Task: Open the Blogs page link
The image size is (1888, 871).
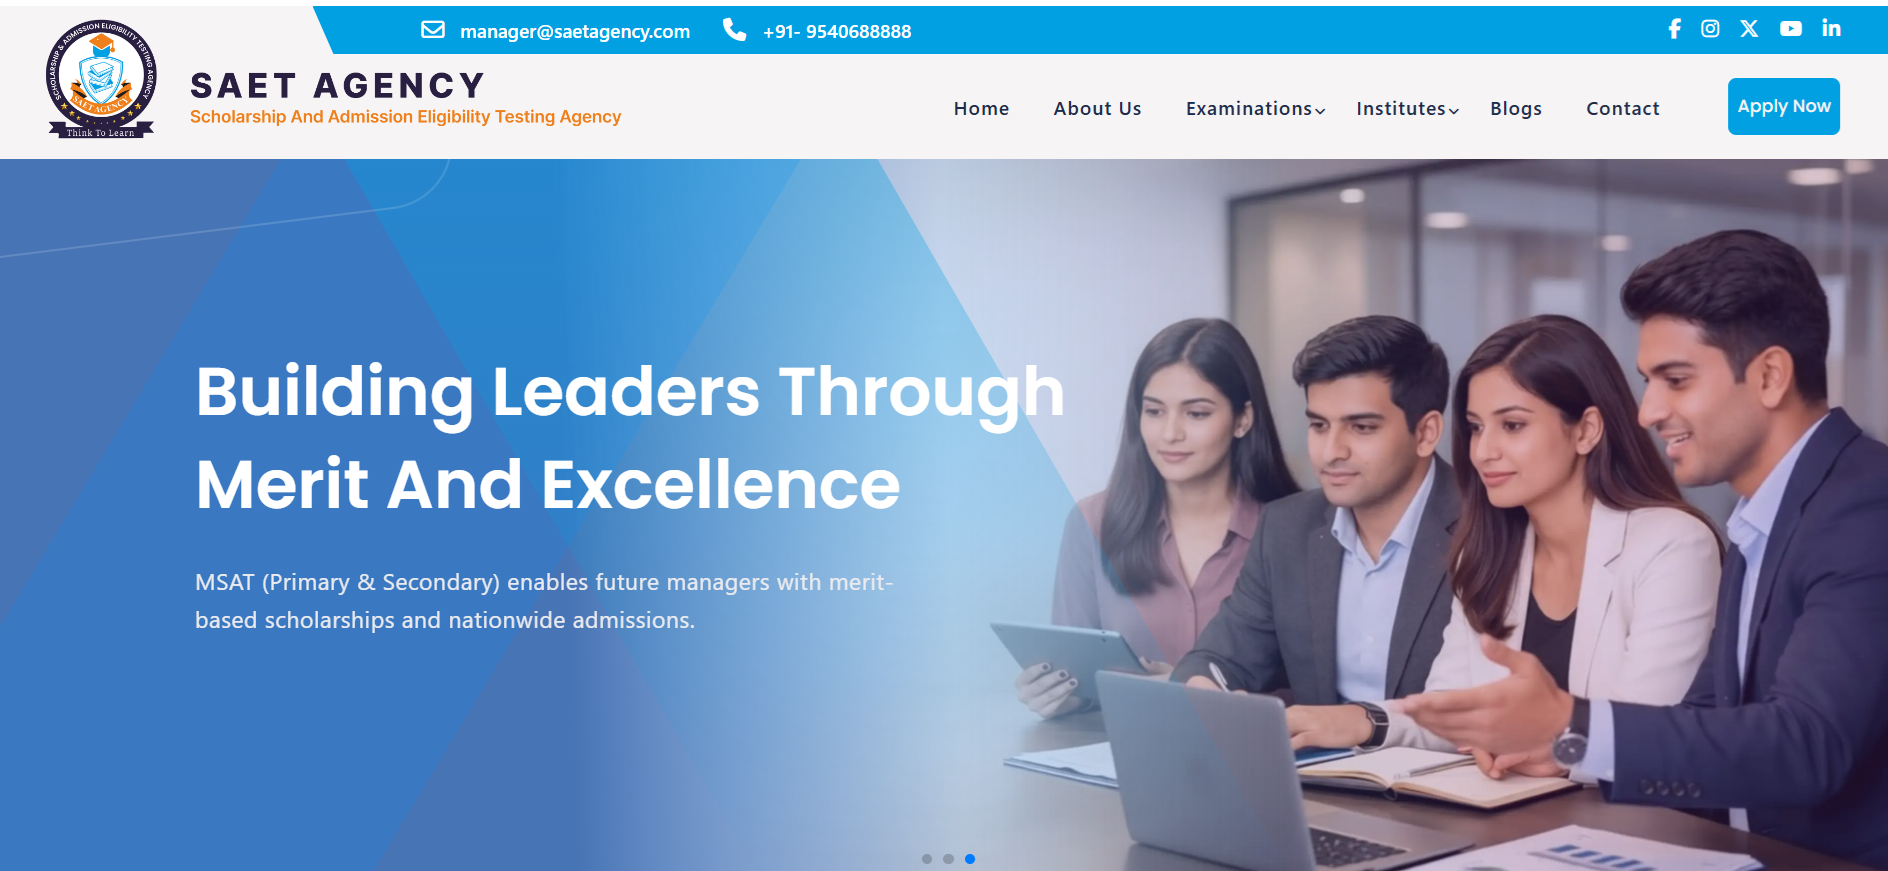Action: (x=1516, y=109)
